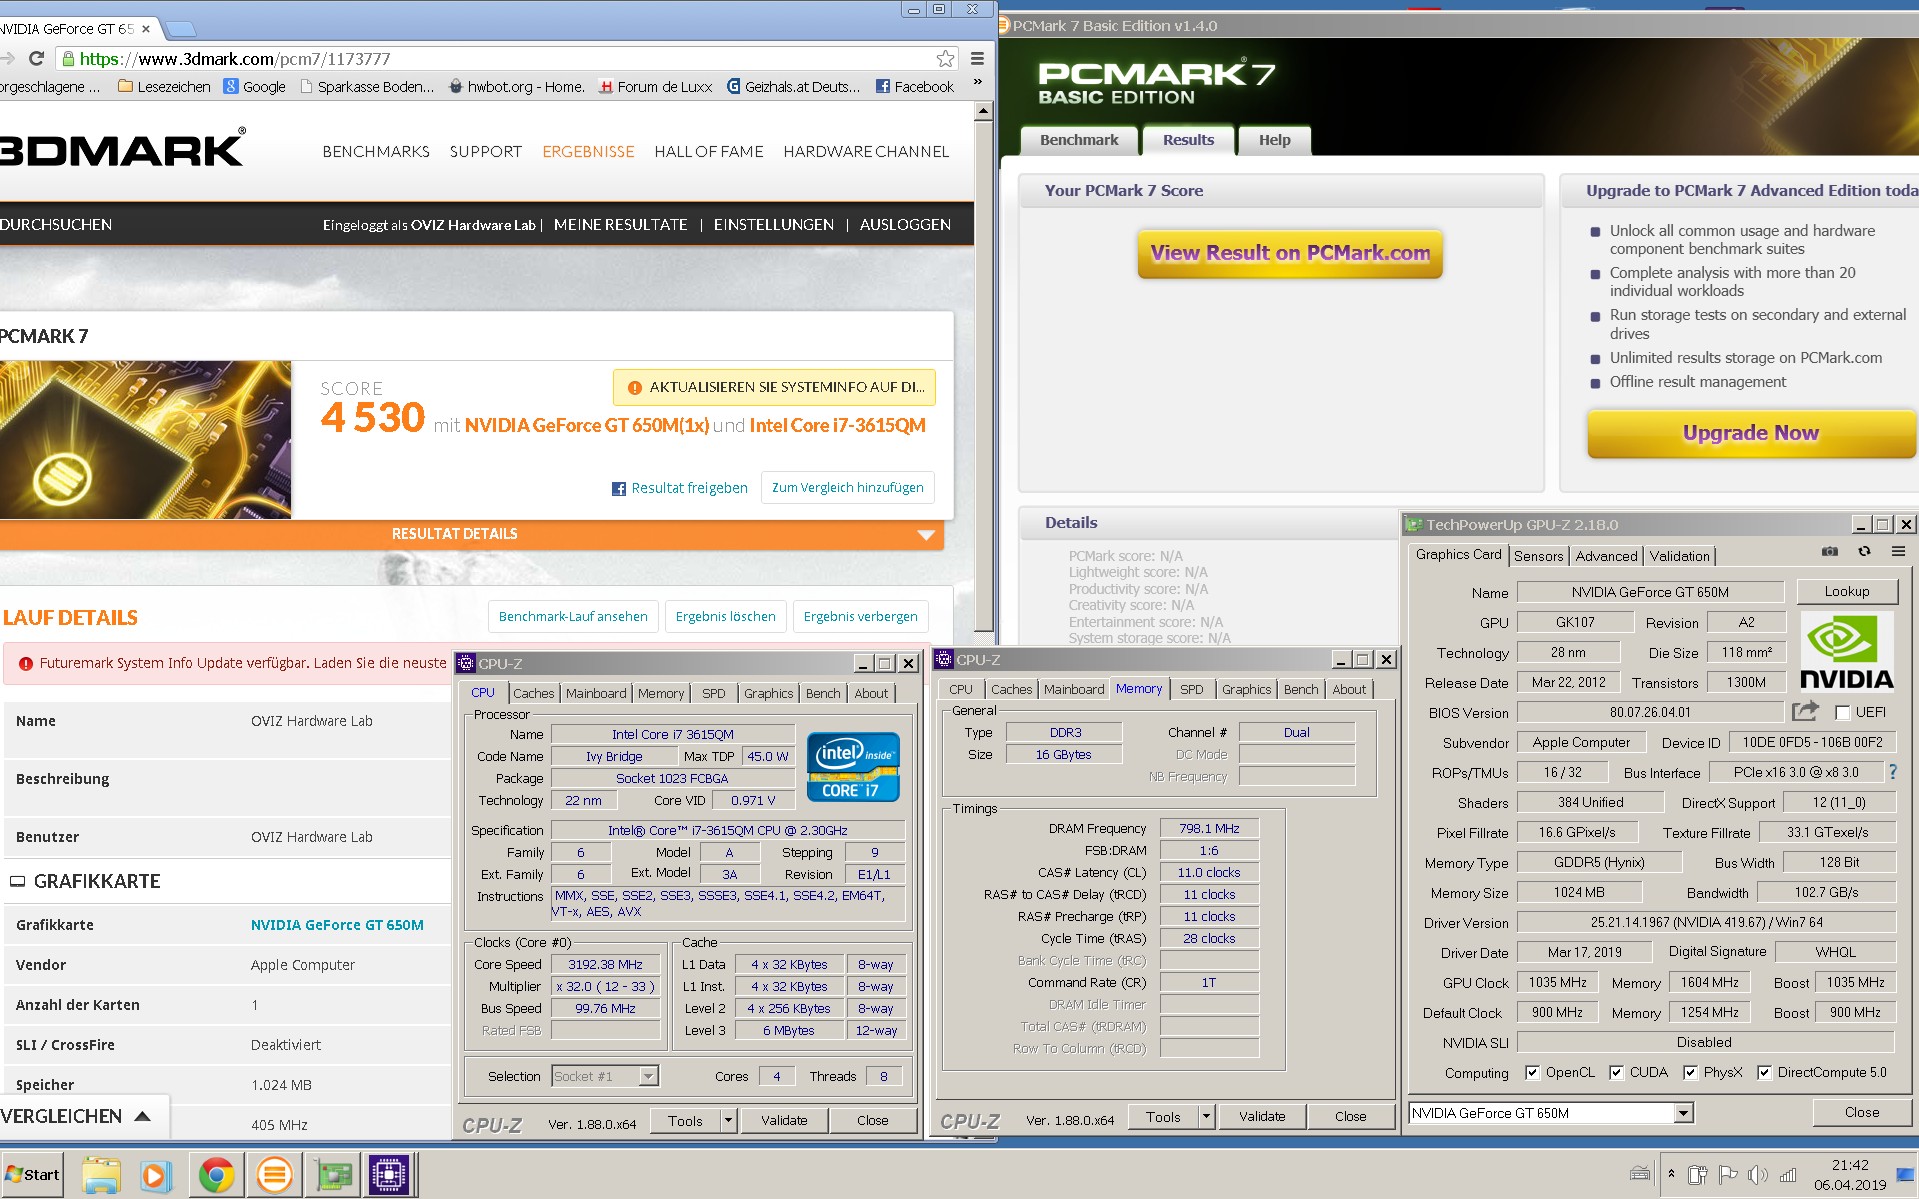Image resolution: width=1919 pixels, height=1199 pixels.
Task: Click the PCMark orange taskbar icon
Action: pos(274,1175)
